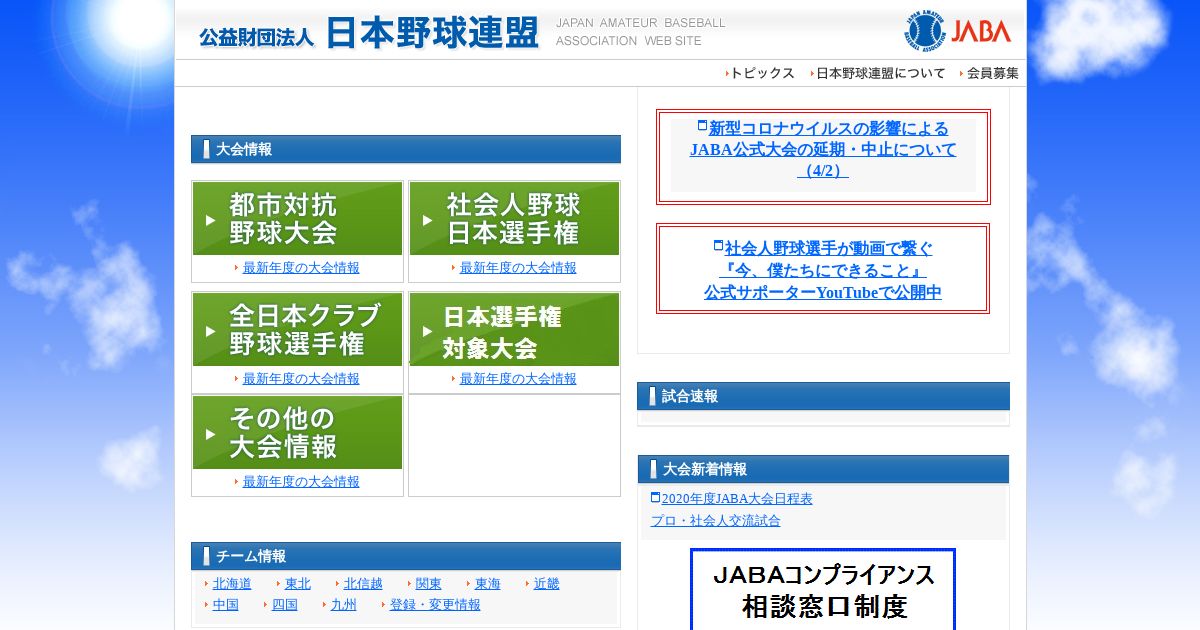The image size is (1200, 630).
Task: Open the 登録・変更情報 link
Action: [x=435, y=605]
